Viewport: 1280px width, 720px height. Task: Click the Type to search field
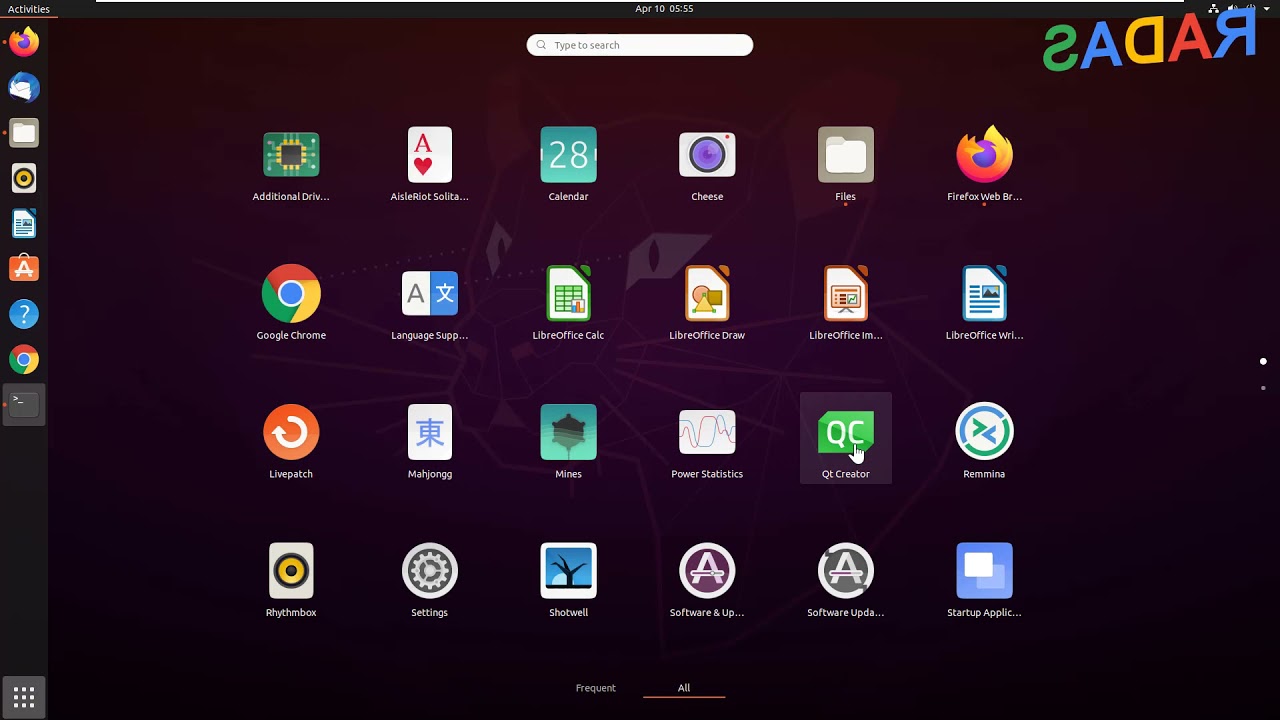[x=640, y=45]
